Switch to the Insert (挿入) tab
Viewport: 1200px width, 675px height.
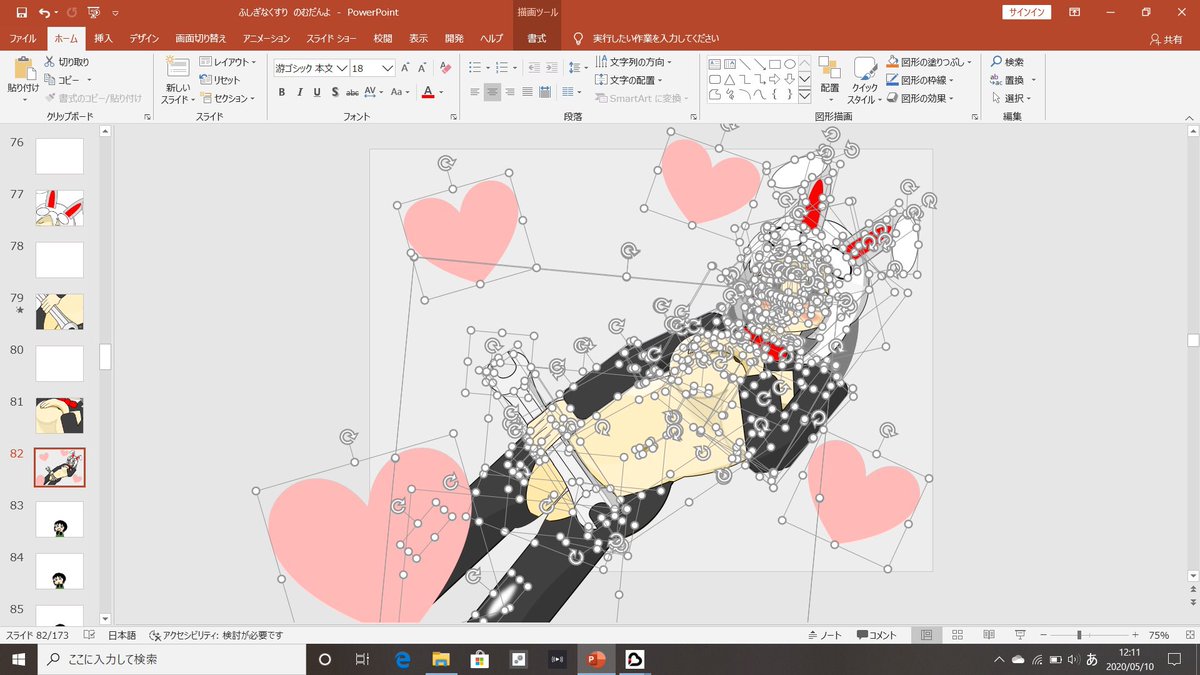pyautogui.click(x=103, y=38)
